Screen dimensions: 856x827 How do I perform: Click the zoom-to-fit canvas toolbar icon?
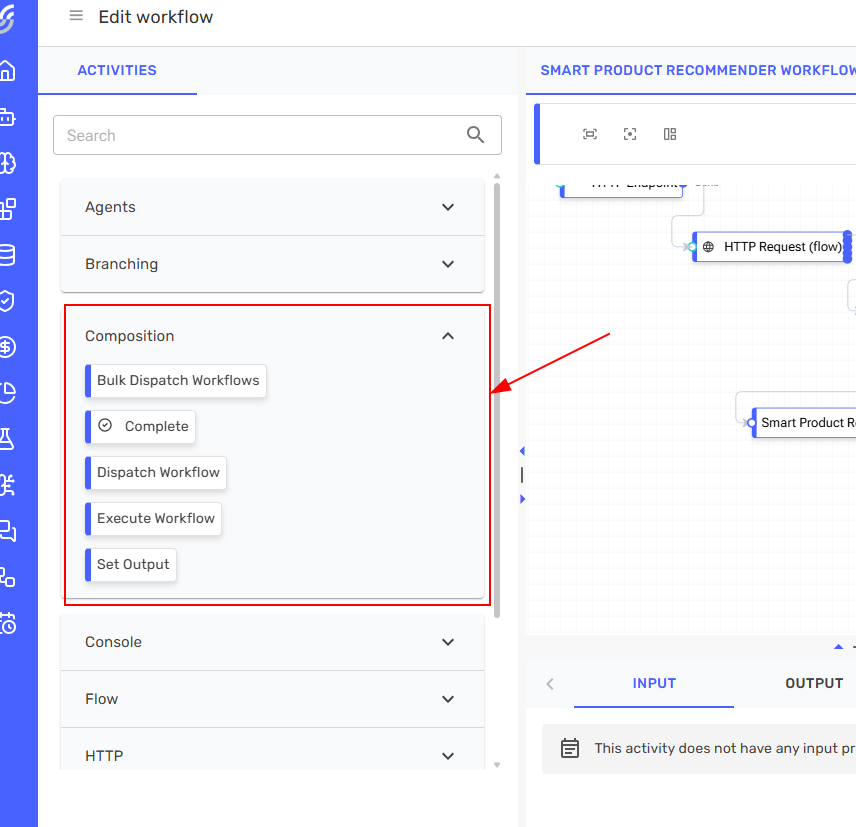590,134
